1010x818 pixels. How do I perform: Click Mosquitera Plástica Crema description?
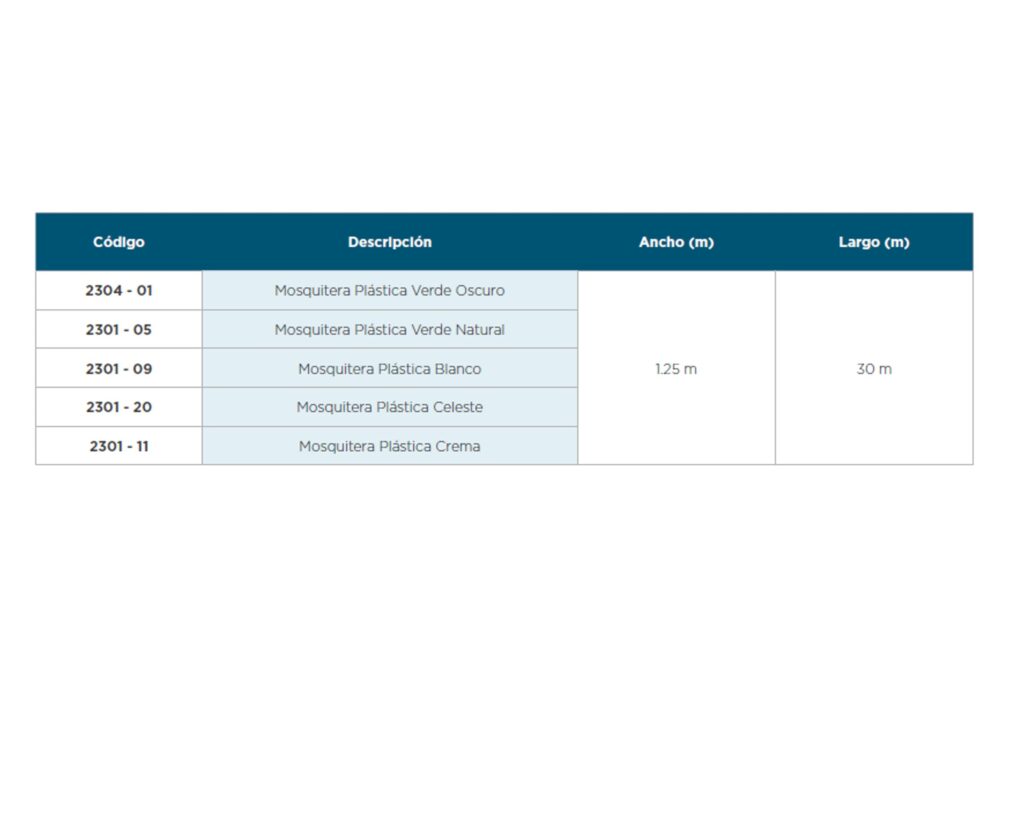[390, 446]
